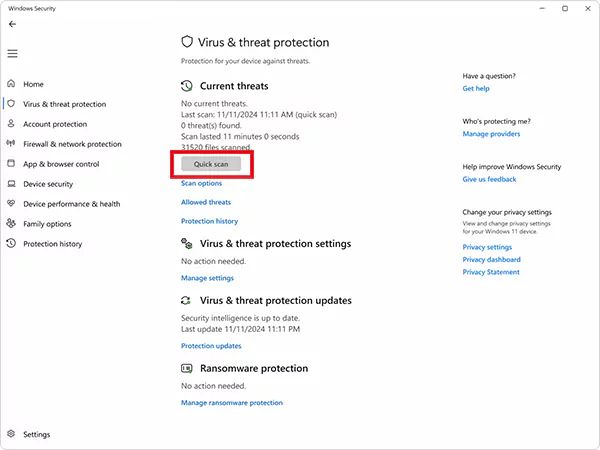The height and width of the screenshot is (450, 600).
Task: Start a Quick scan
Action: [x=211, y=164]
